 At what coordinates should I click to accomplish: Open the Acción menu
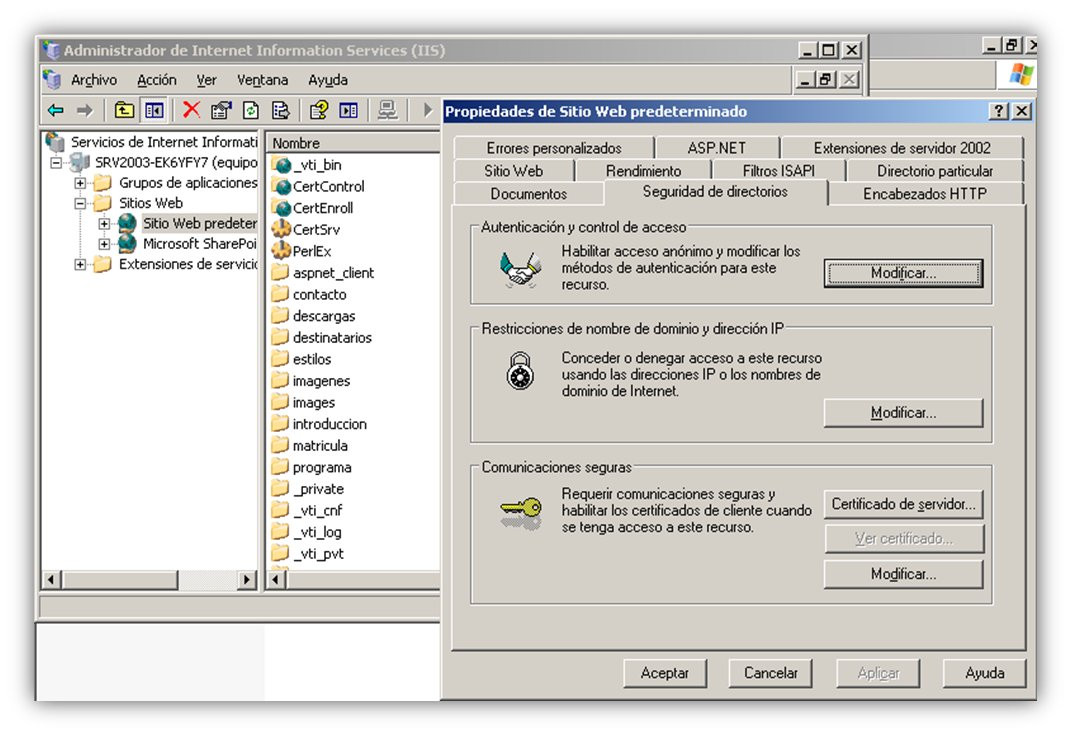tap(156, 80)
